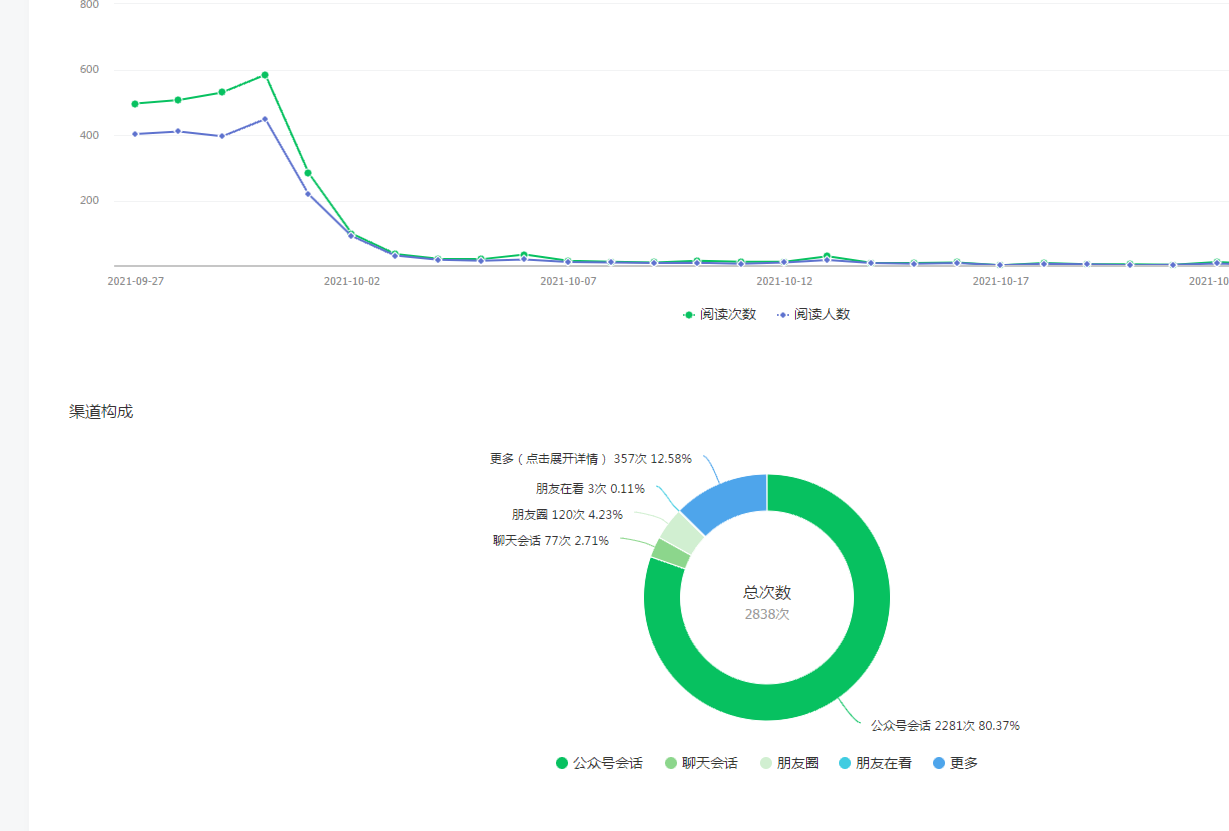
Task: Expand the 更多（点击展开详情）label details
Action: coord(590,459)
